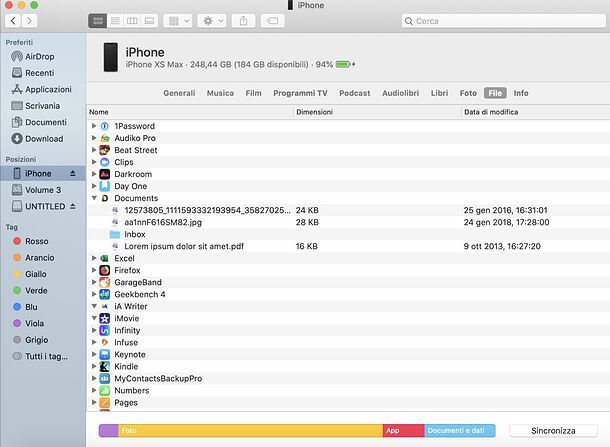Click the Cerca search field
Image resolution: width=610 pixels, height=447 pixels.
click(503, 21)
